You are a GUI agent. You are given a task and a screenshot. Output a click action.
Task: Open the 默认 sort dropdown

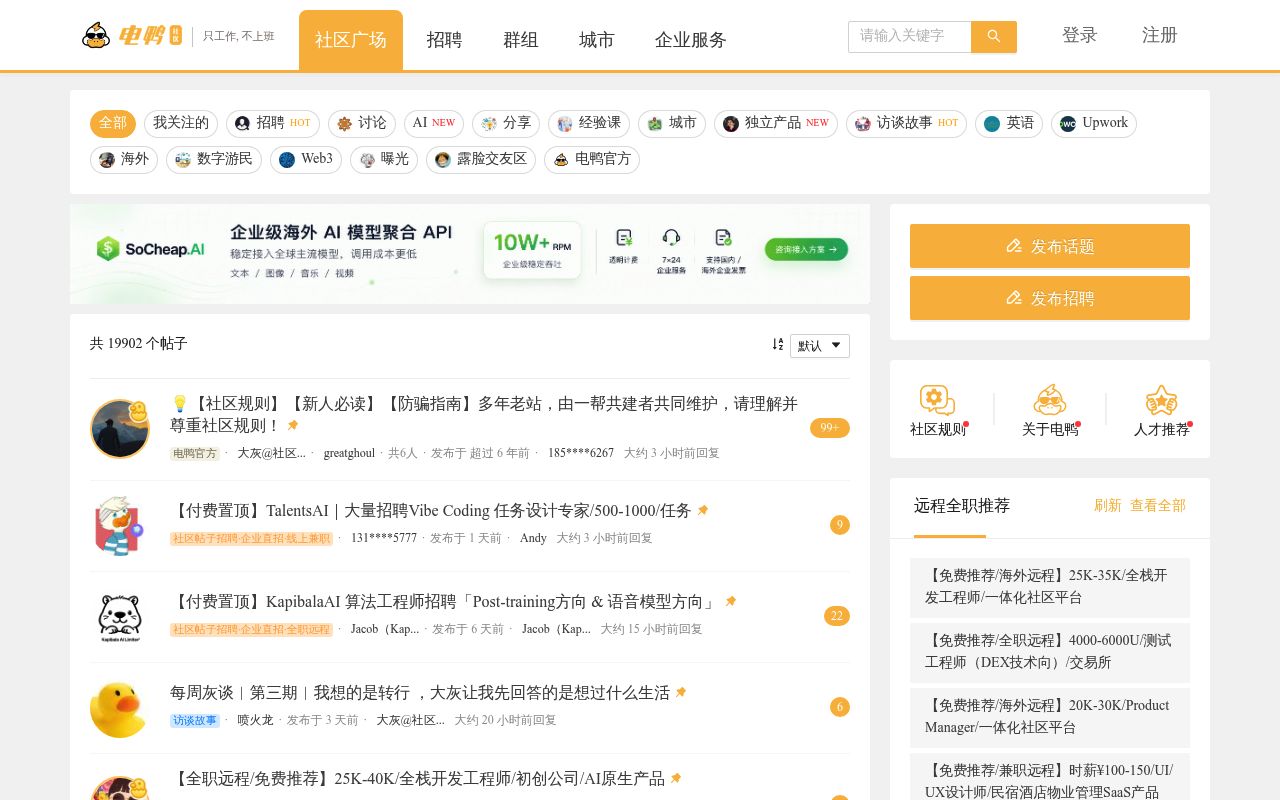tap(820, 346)
